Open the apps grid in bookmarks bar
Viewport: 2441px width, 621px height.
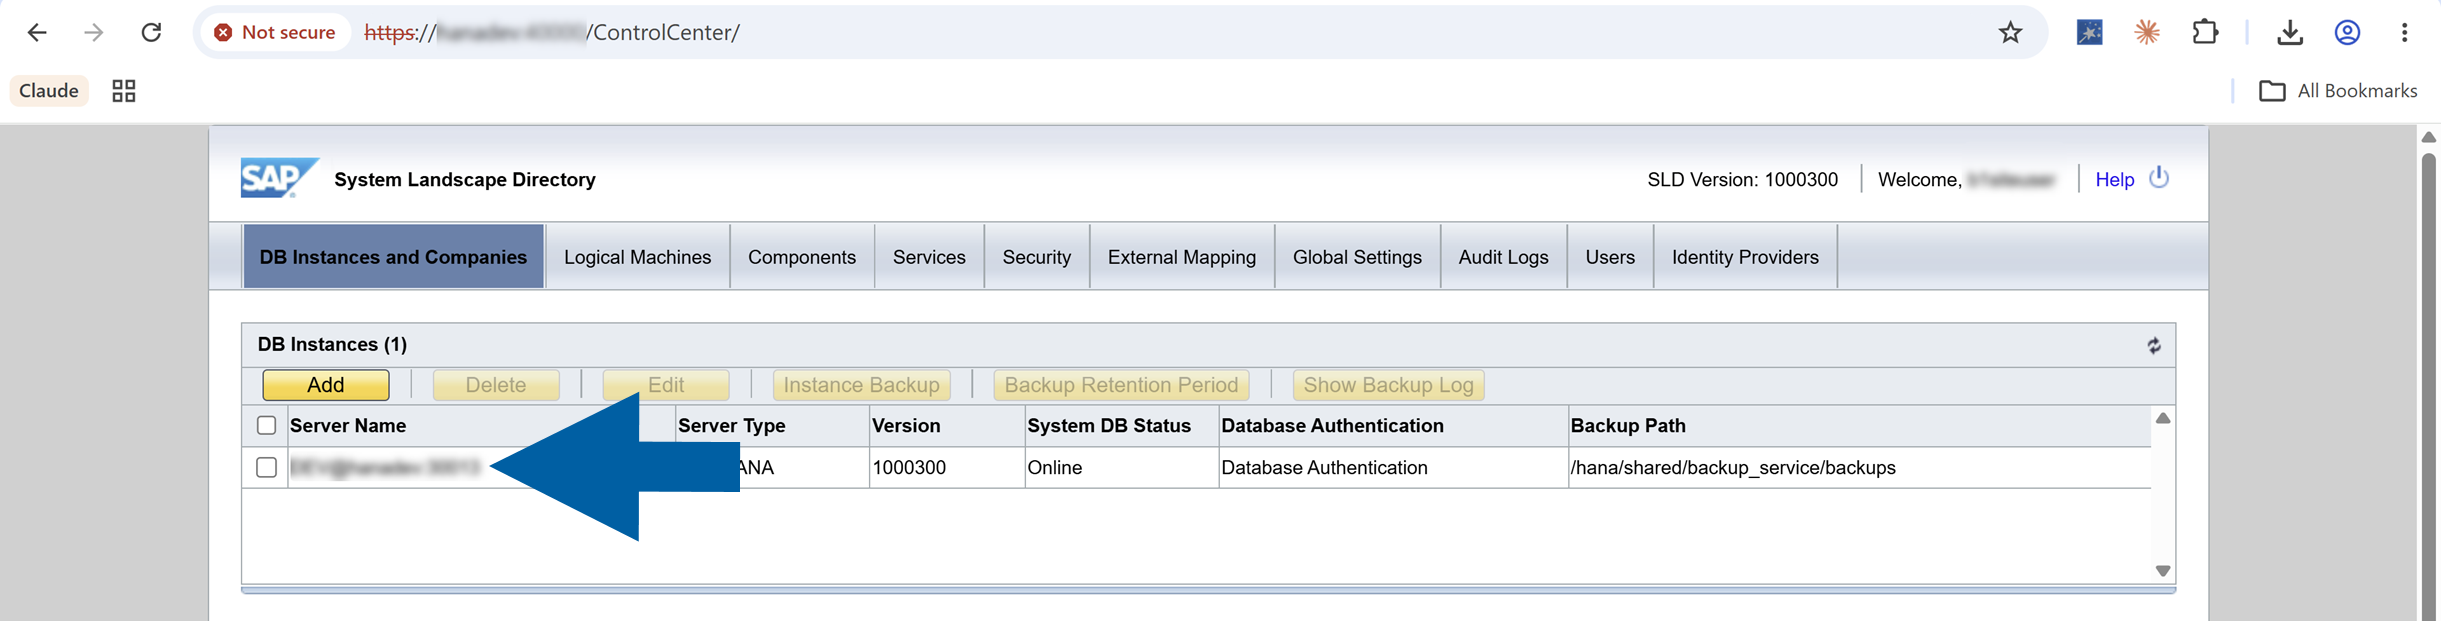[124, 91]
